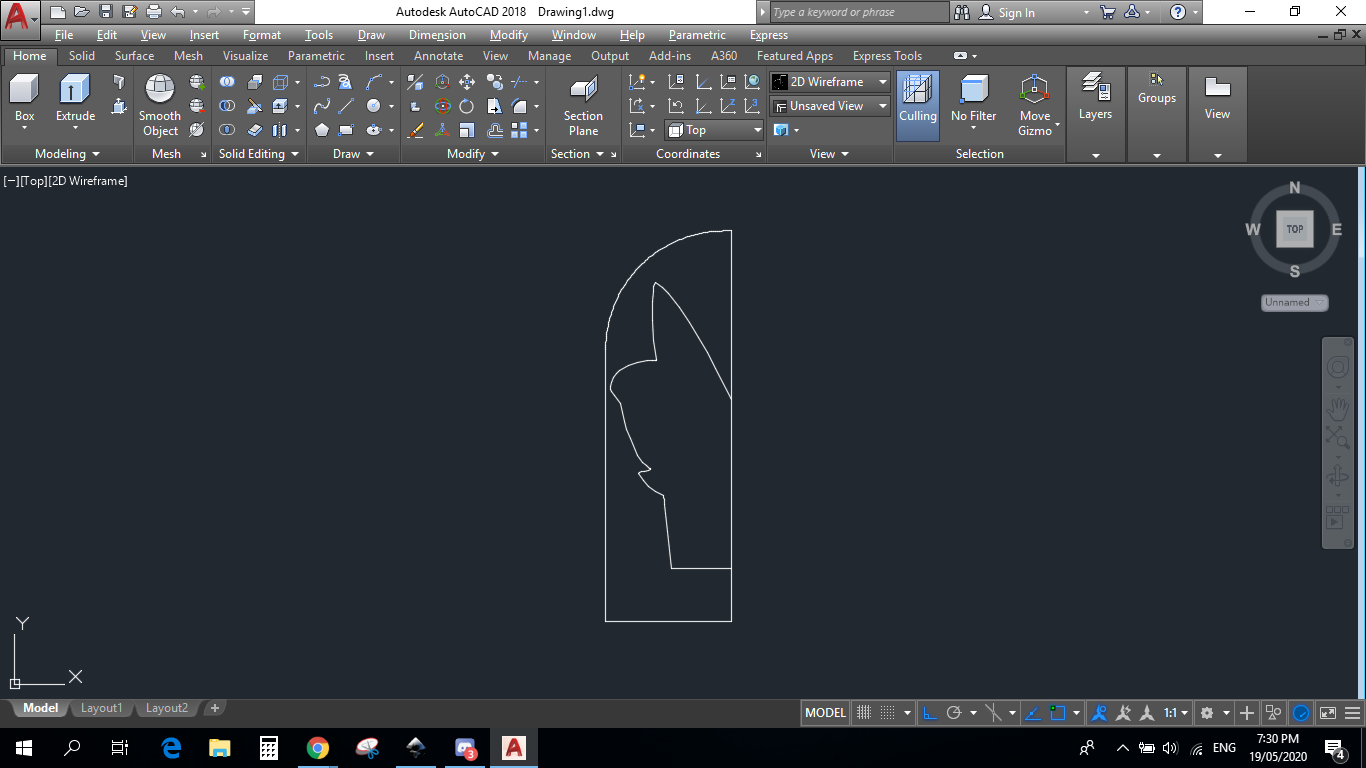Image resolution: width=1366 pixels, height=768 pixels.
Task: Switch to the Solid ribbon tab
Action: coord(82,56)
